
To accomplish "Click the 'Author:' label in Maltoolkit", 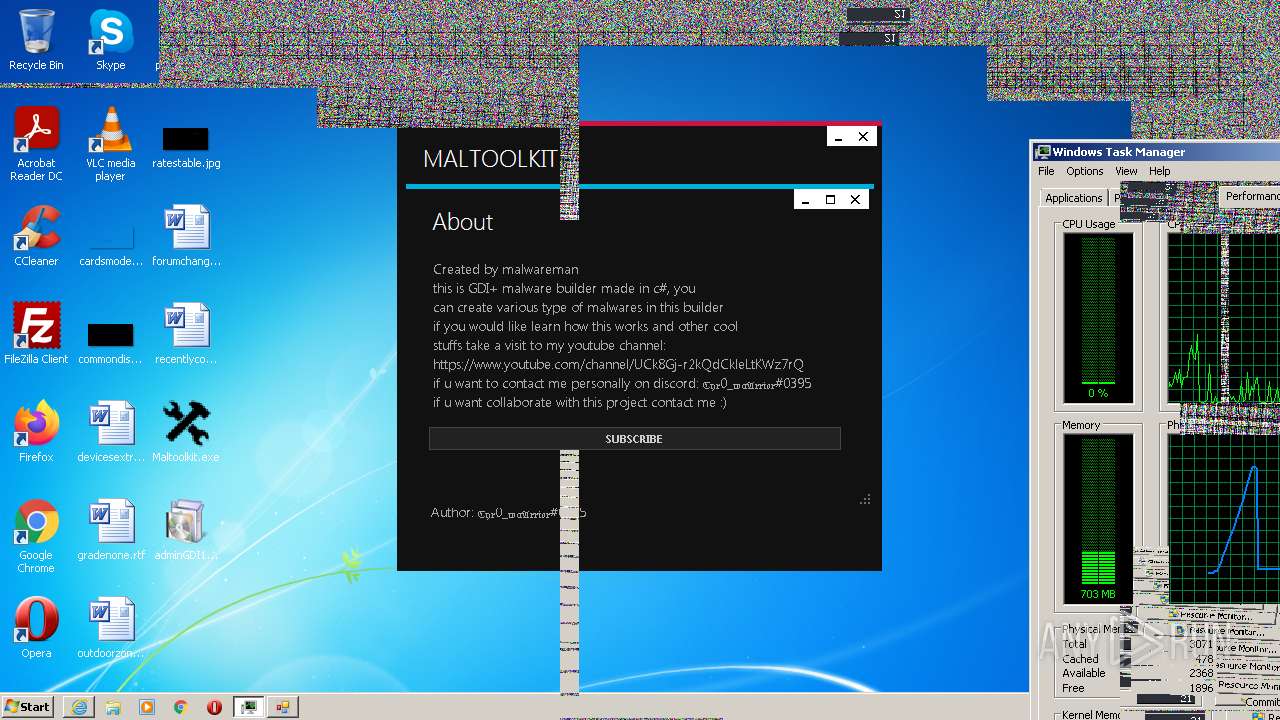I will 452,512.
